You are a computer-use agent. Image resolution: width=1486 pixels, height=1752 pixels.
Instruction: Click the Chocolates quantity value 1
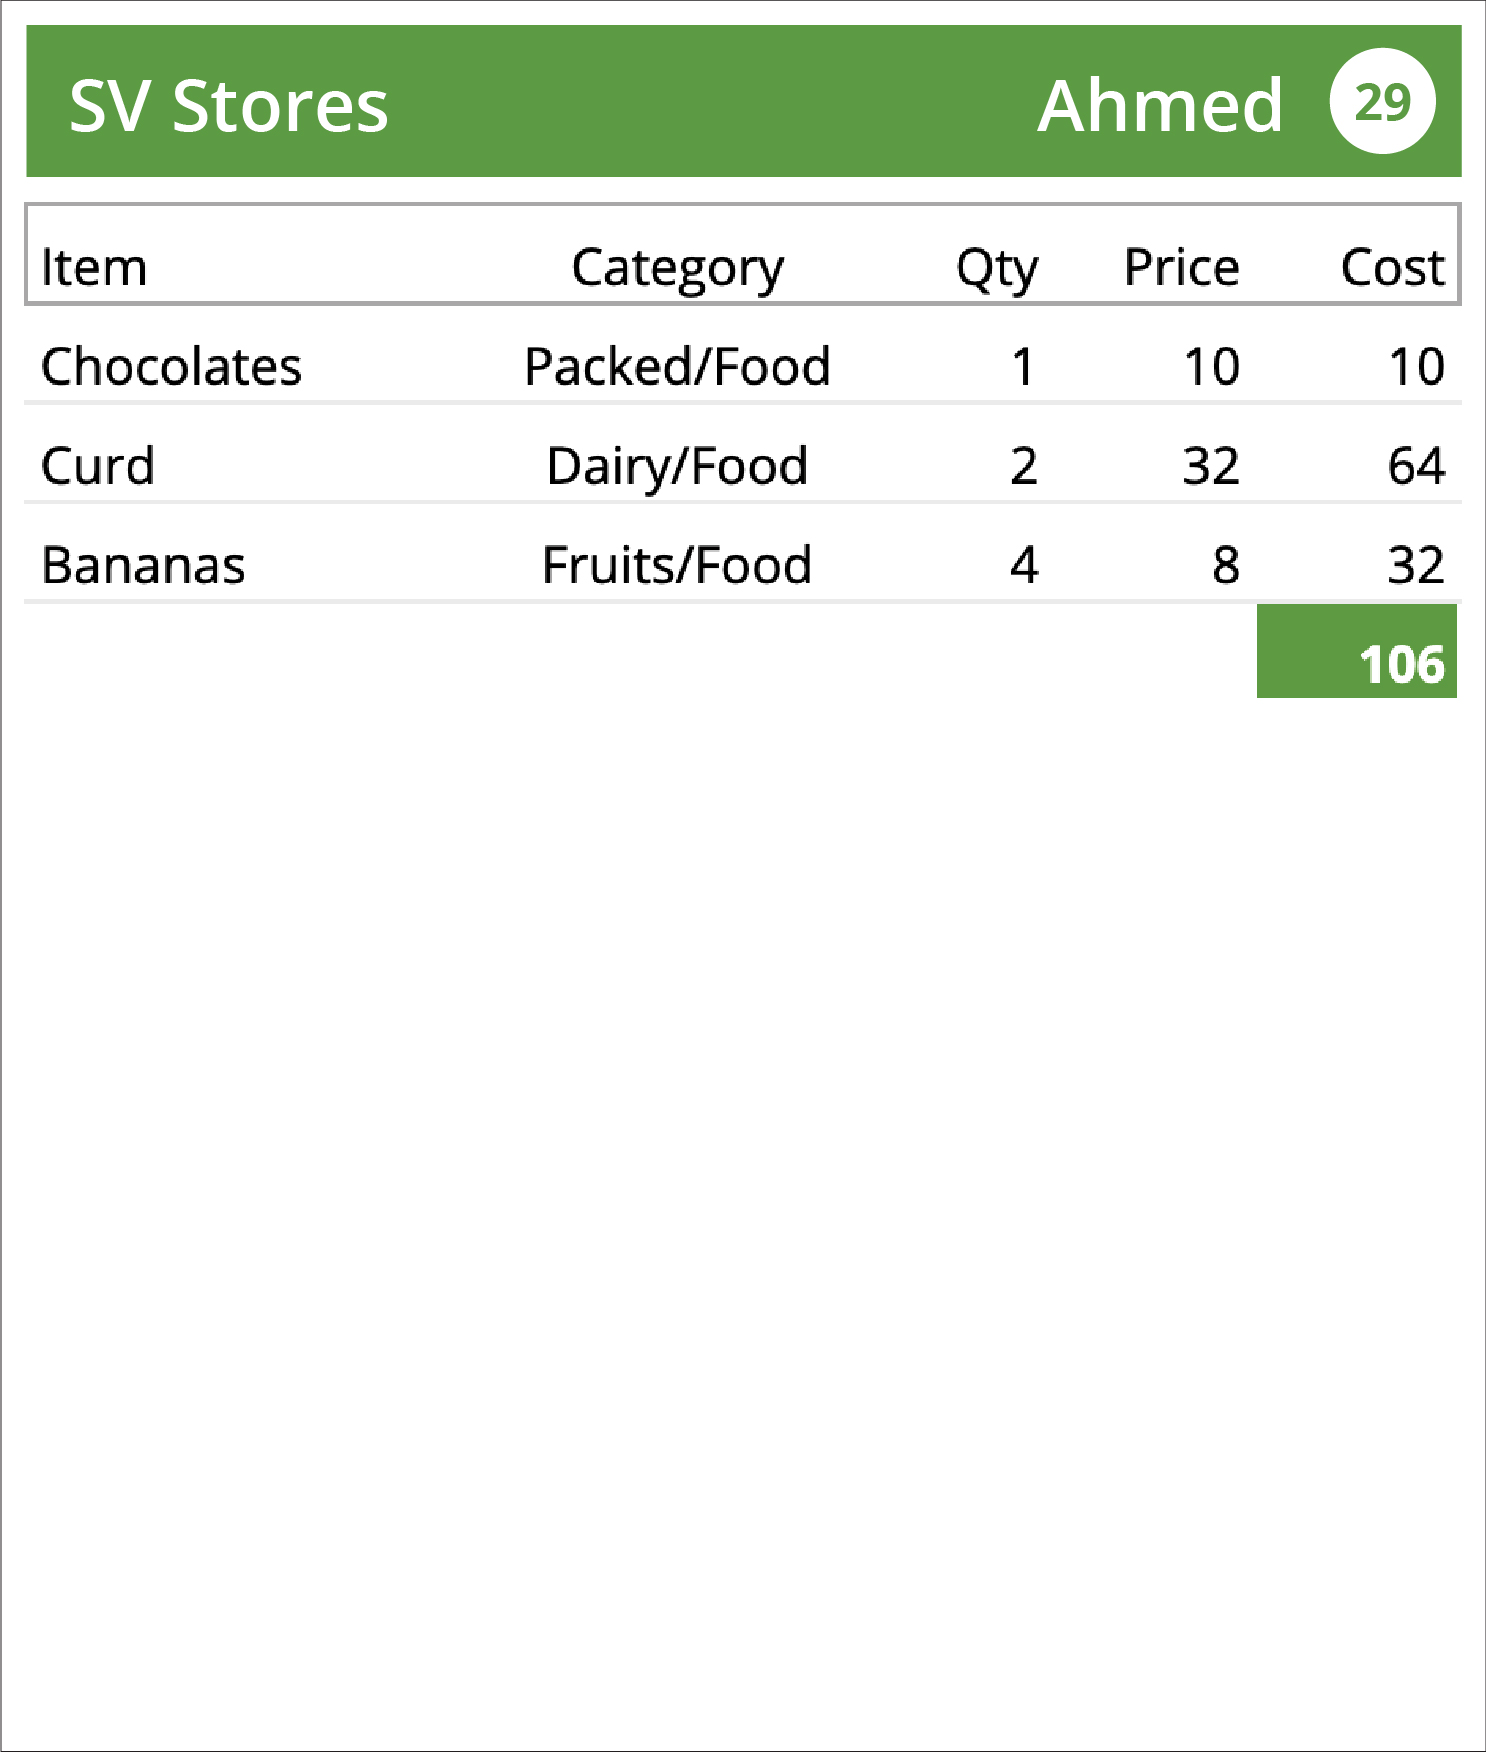(x=1023, y=366)
